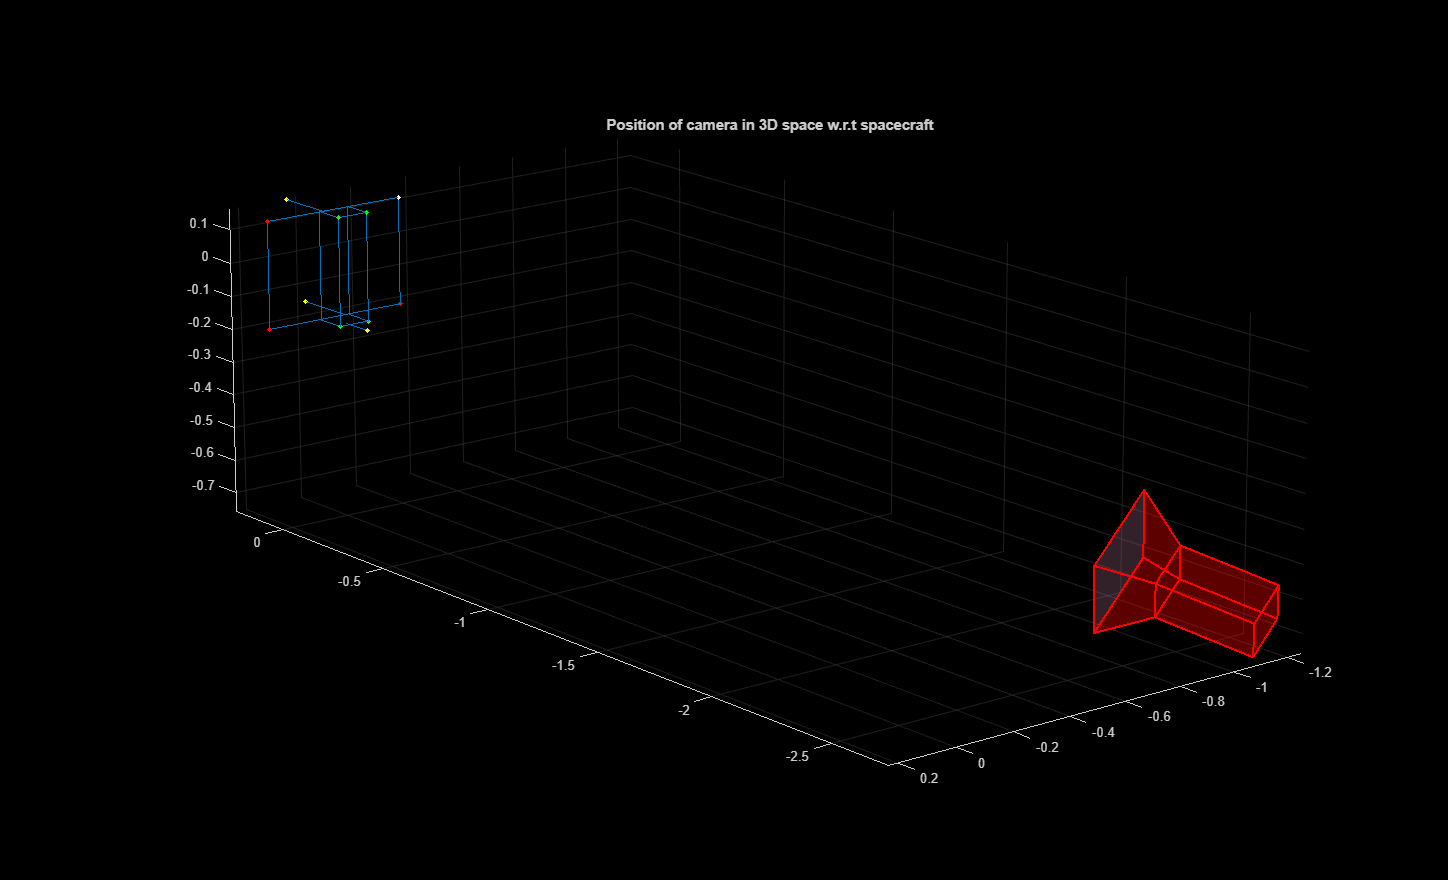
Task: Click the plot title text
Action: click(x=770, y=125)
